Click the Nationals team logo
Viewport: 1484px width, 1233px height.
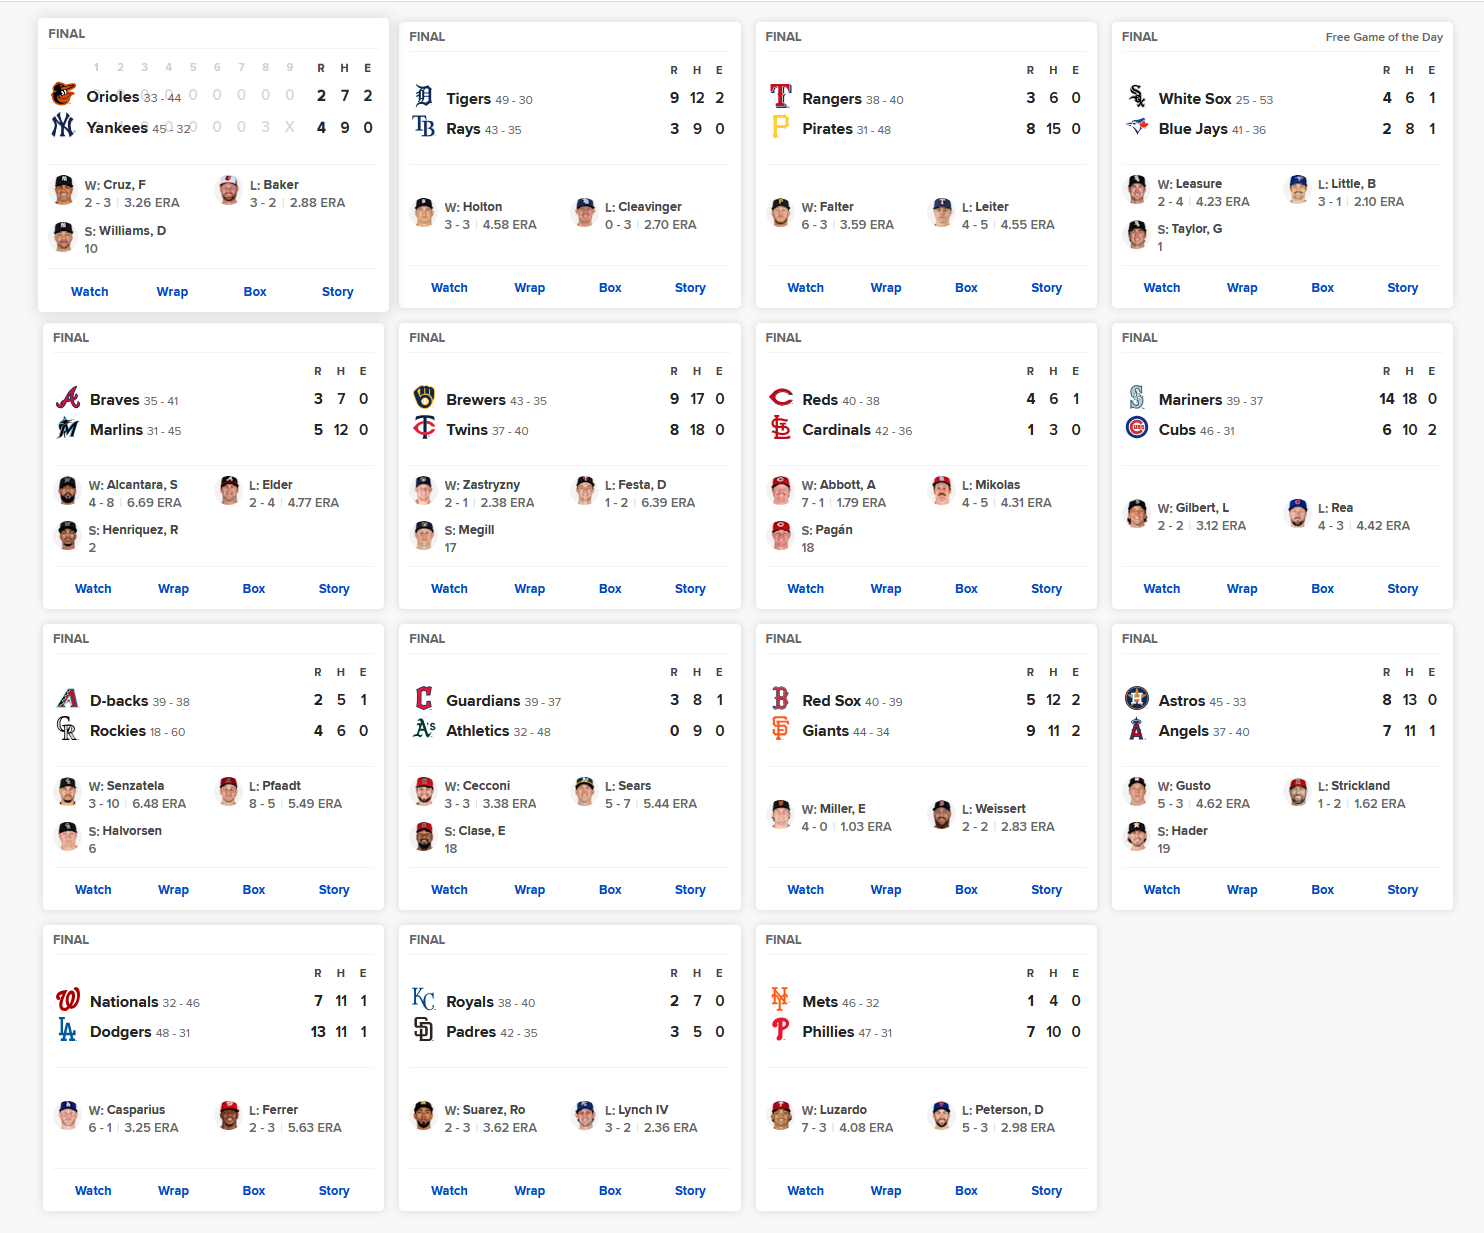pos(68,999)
